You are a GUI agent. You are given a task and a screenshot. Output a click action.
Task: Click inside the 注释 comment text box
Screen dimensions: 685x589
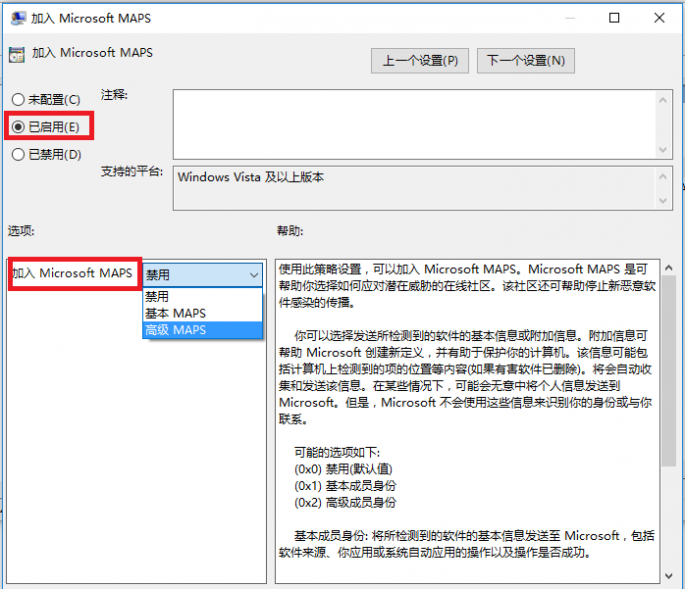415,125
